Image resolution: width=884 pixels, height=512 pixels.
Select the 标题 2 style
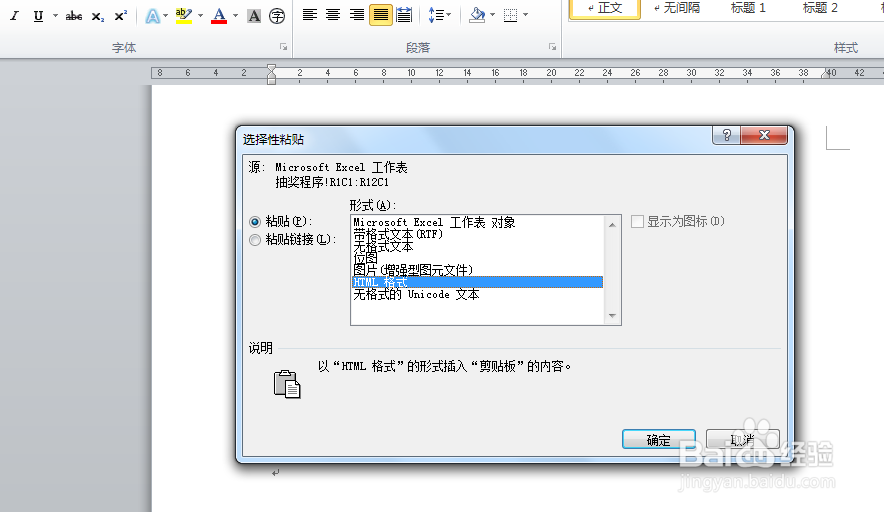pos(820,8)
